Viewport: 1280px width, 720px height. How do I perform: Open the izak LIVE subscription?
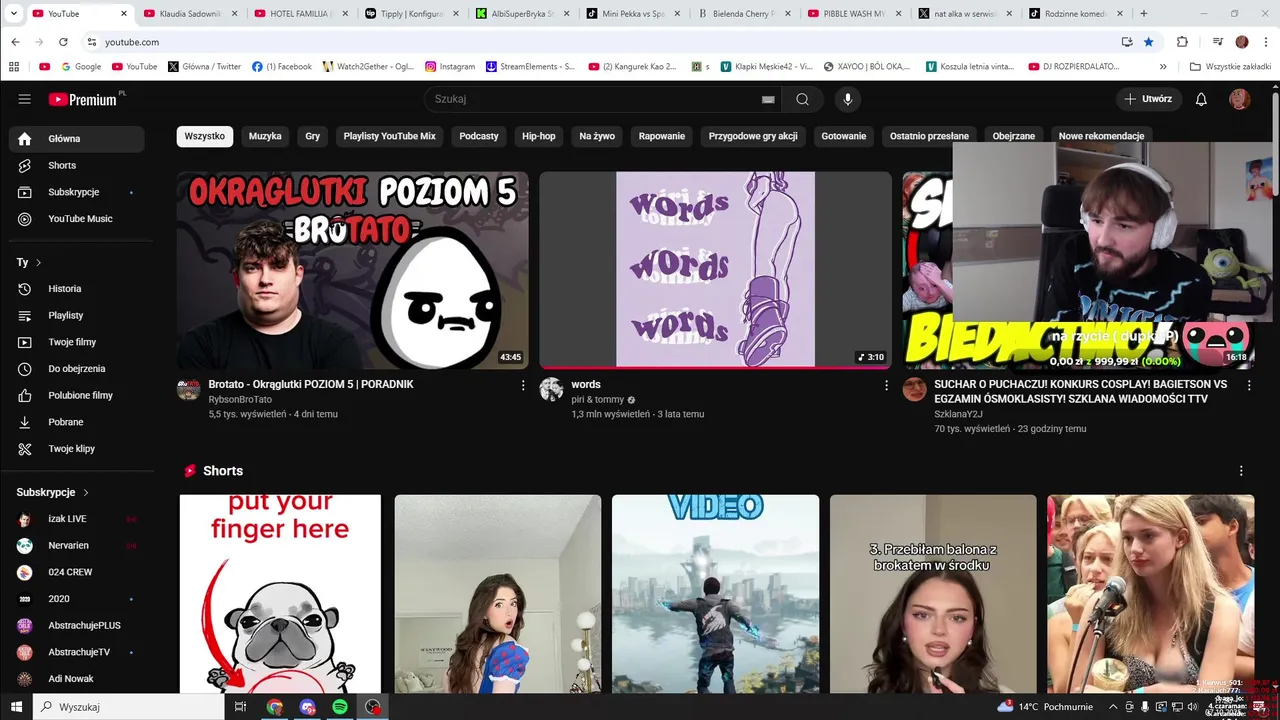[x=76, y=519]
